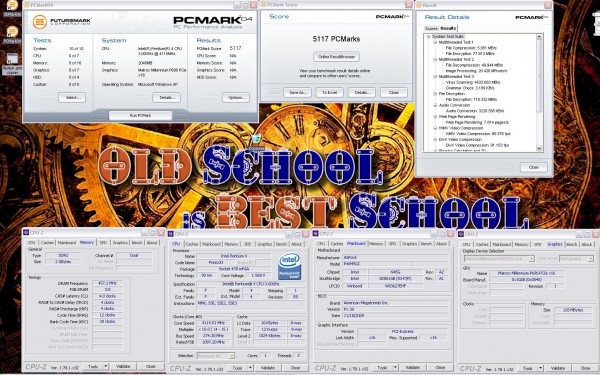Click the Close button in Result Details window

[533, 167]
